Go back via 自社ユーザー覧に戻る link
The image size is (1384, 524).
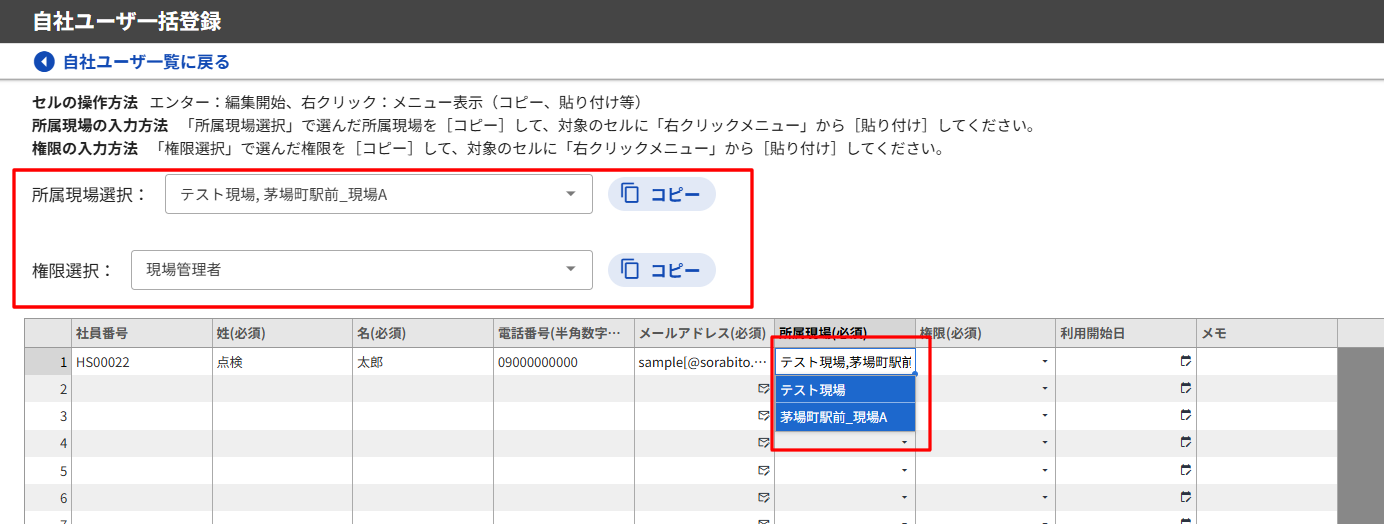pos(146,62)
